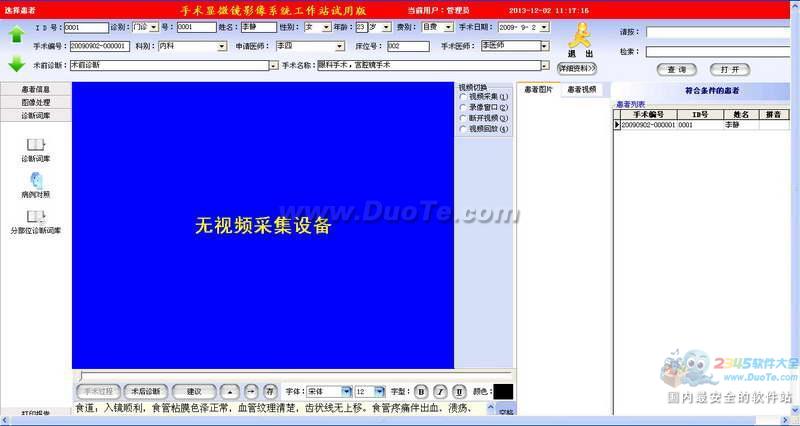Click the video playback progress slider
Screen dimensions: 800x426
coord(295,376)
